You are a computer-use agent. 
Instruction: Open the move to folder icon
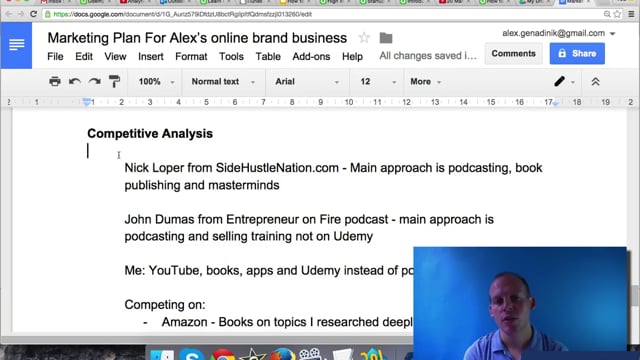386,38
